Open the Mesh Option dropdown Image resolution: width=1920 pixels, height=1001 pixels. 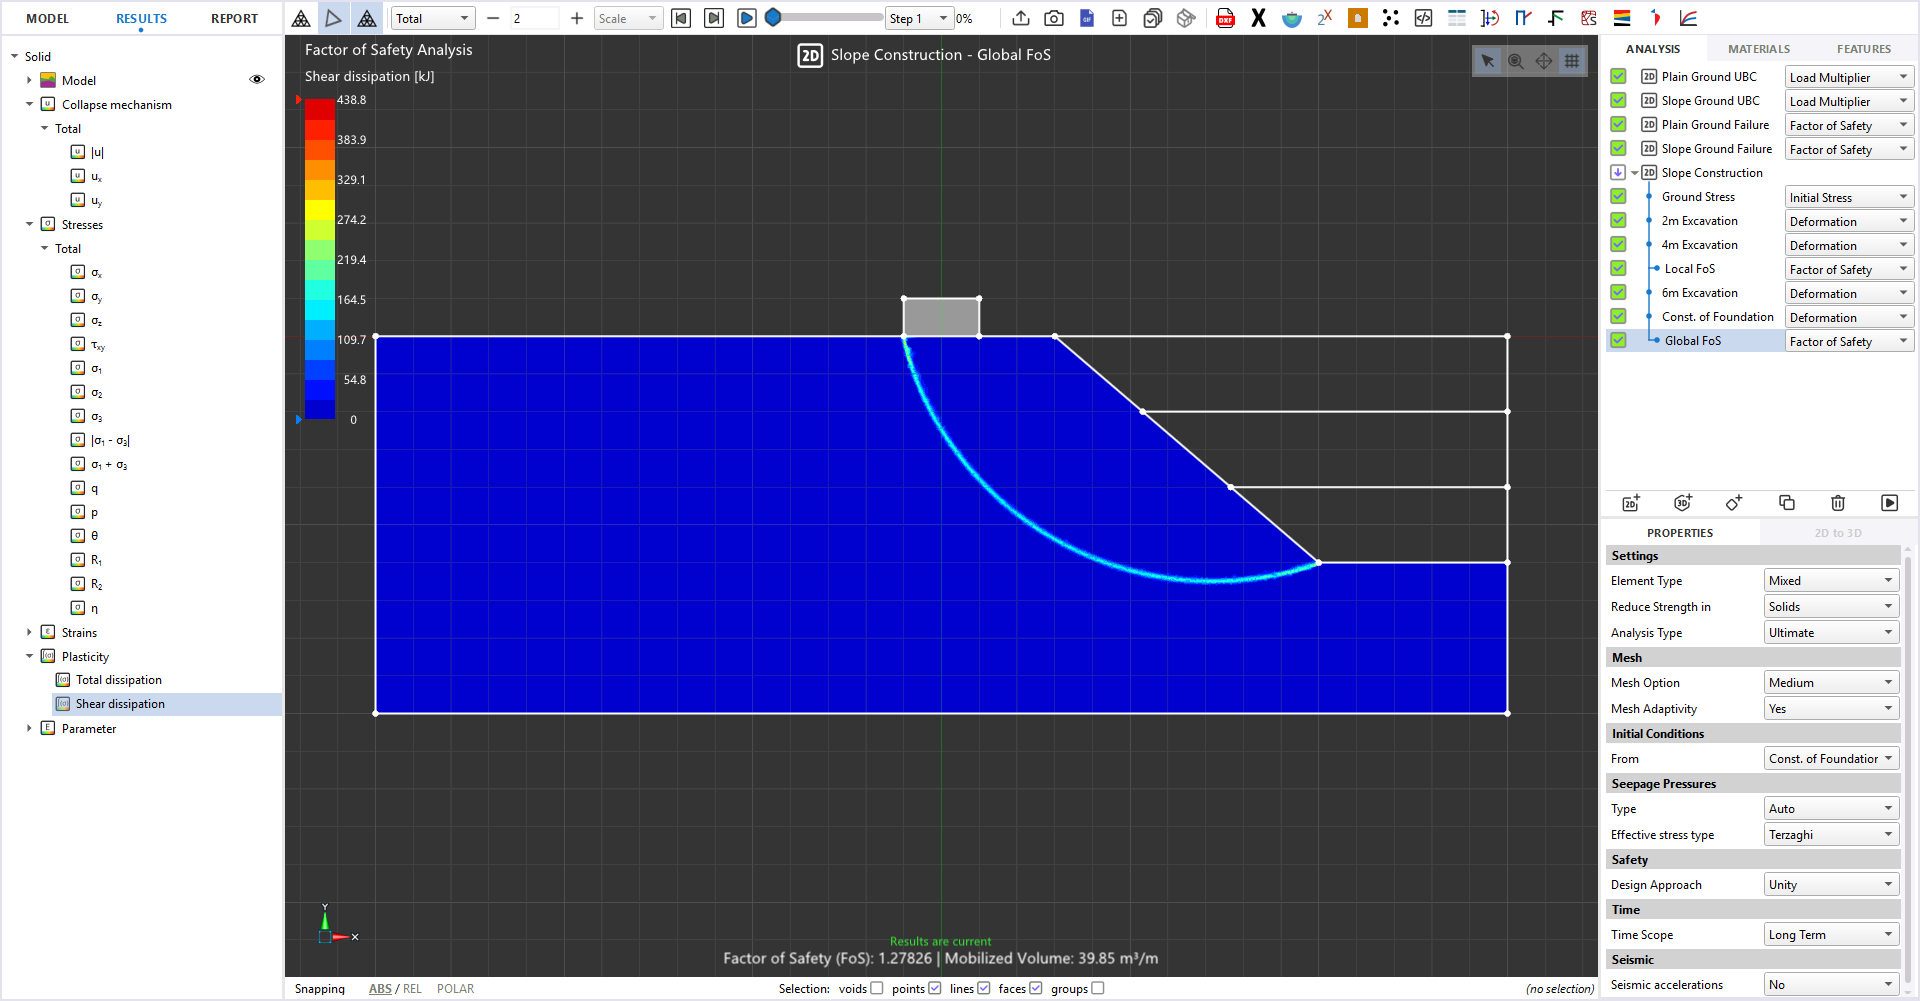coord(1831,682)
